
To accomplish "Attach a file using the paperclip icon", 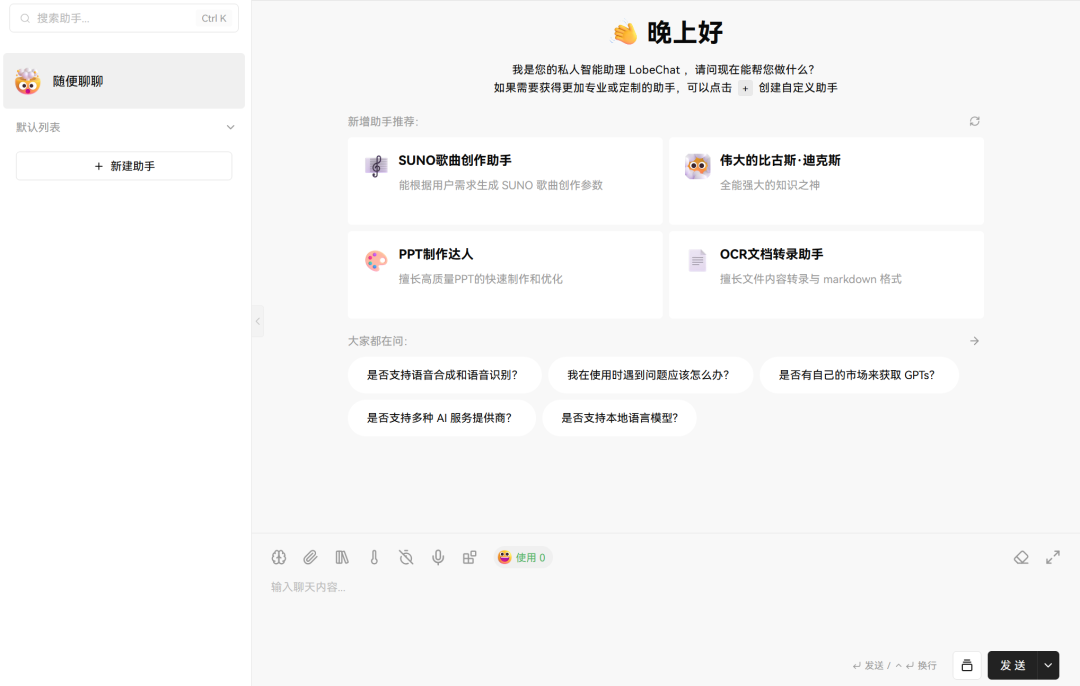I will 310,557.
